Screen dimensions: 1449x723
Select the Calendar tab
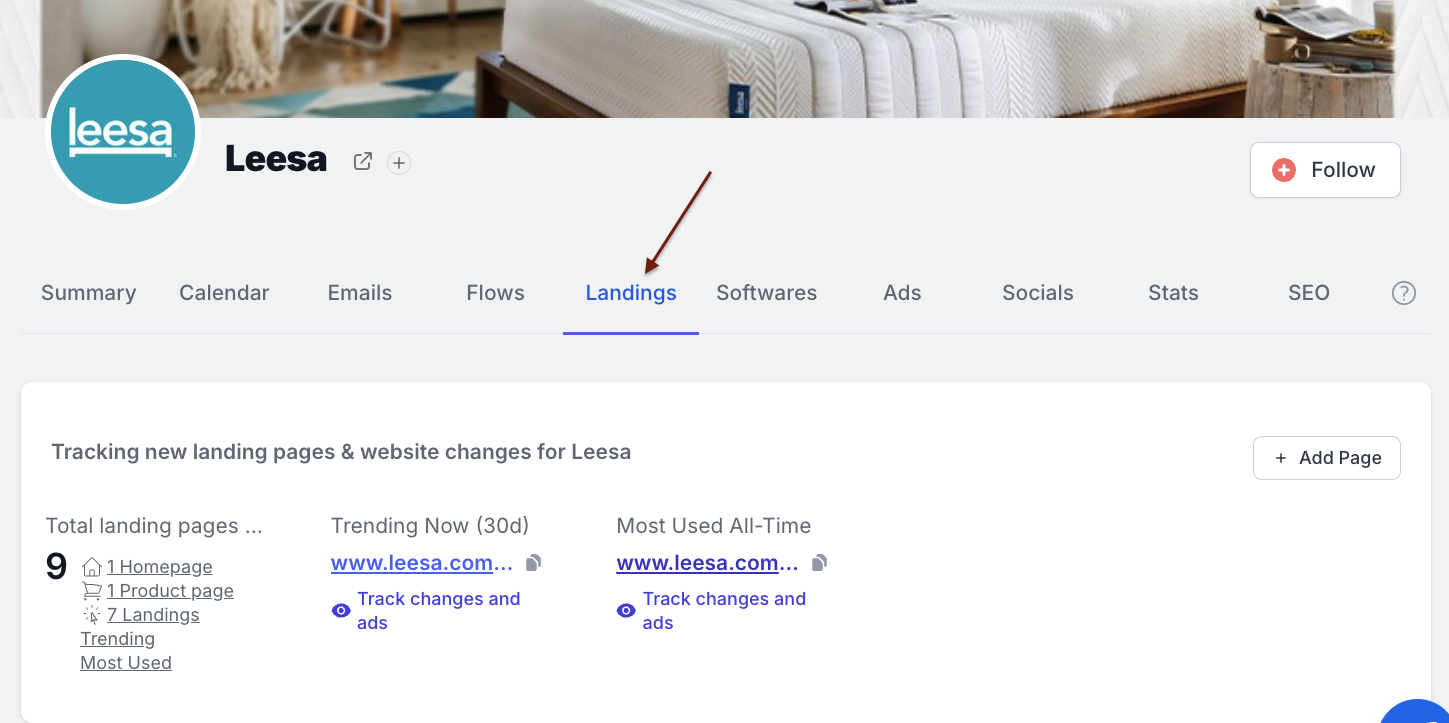224,293
